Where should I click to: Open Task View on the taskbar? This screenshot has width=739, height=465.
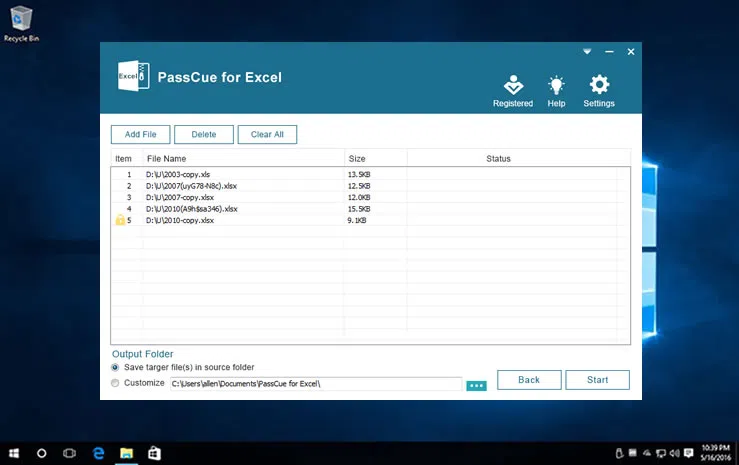pyautogui.click(x=69, y=453)
